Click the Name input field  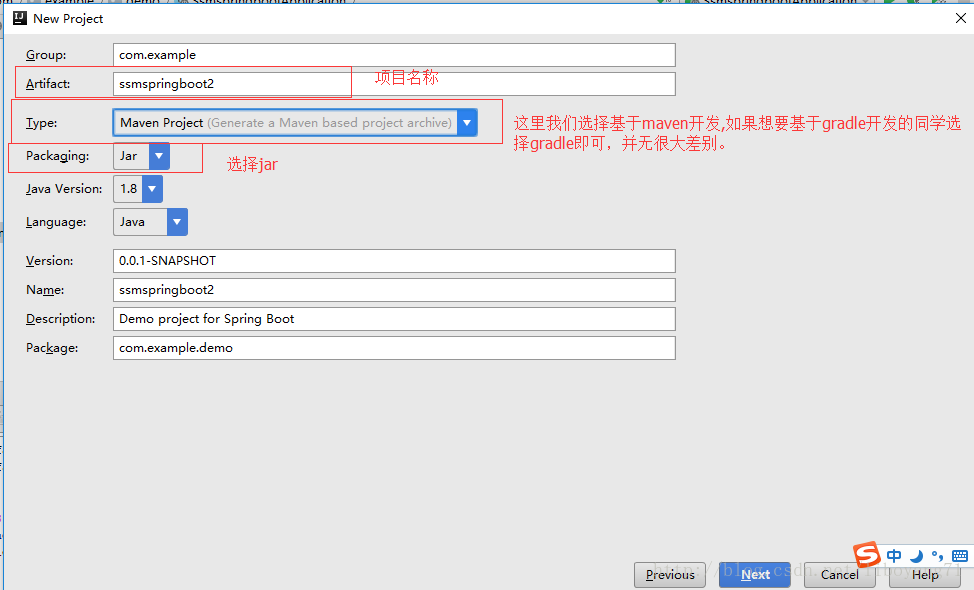tap(394, 290)
